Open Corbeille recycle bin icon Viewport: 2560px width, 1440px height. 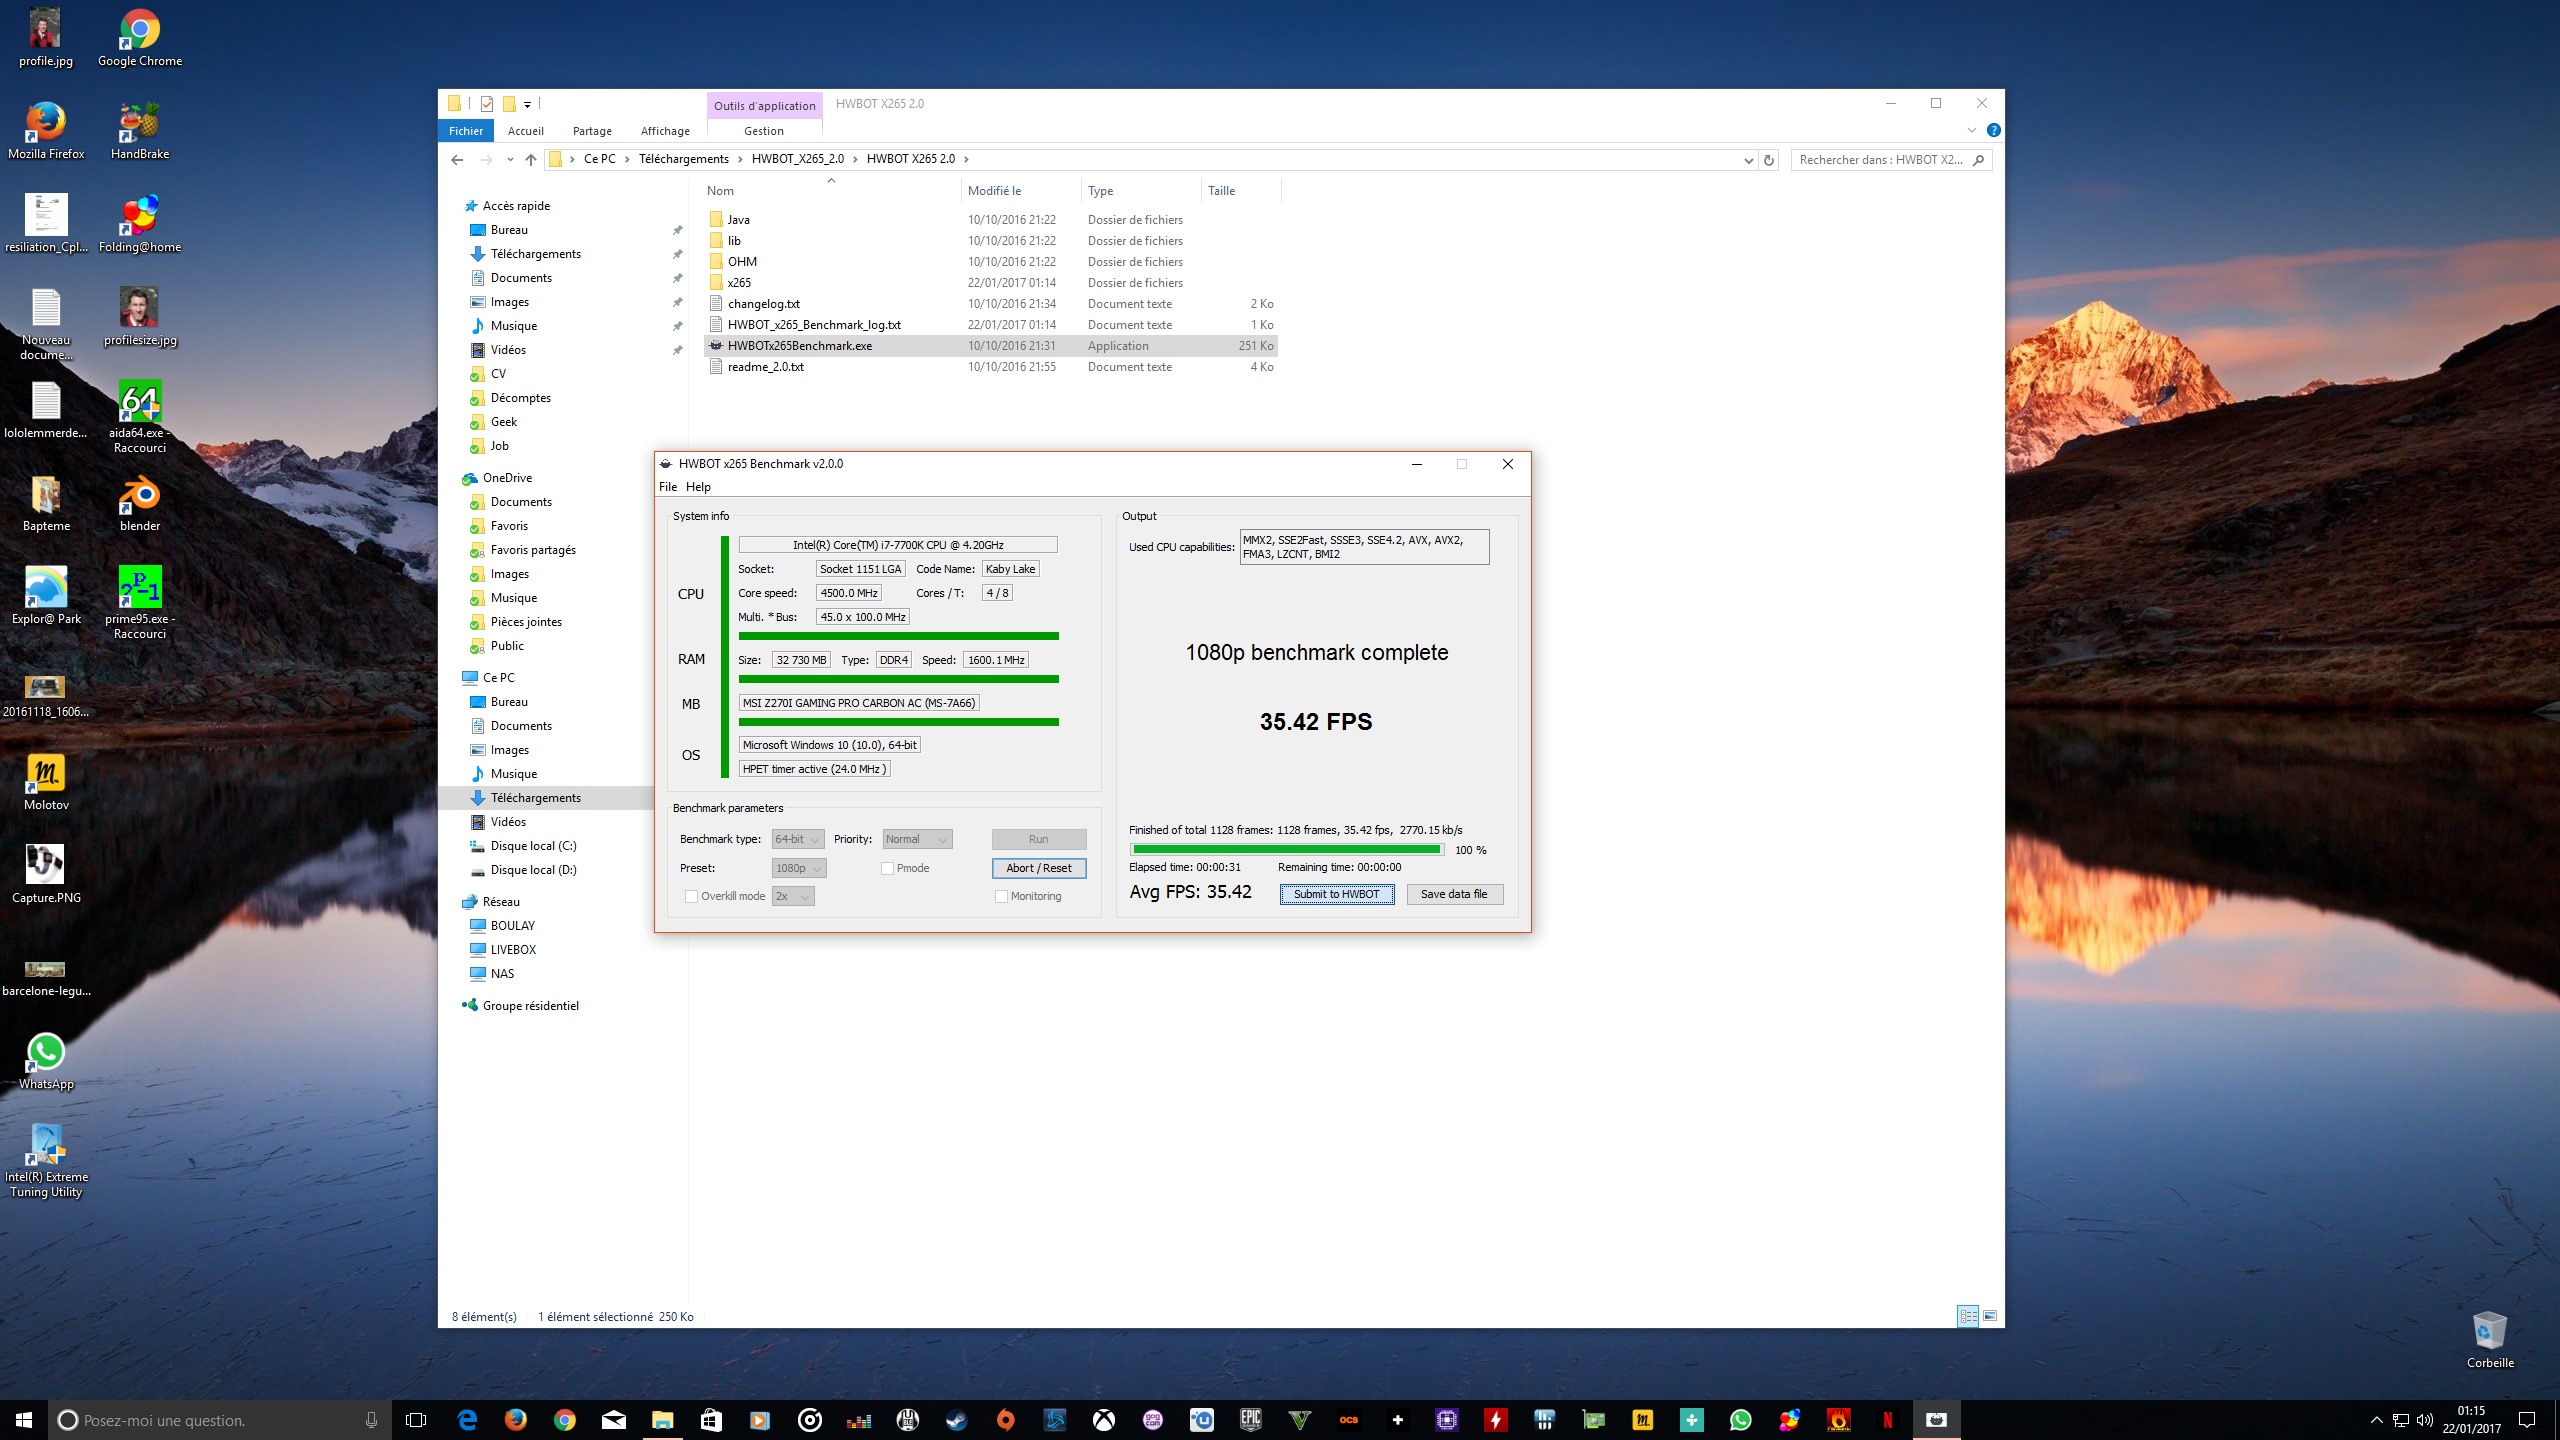[x=2490, y=1340]
